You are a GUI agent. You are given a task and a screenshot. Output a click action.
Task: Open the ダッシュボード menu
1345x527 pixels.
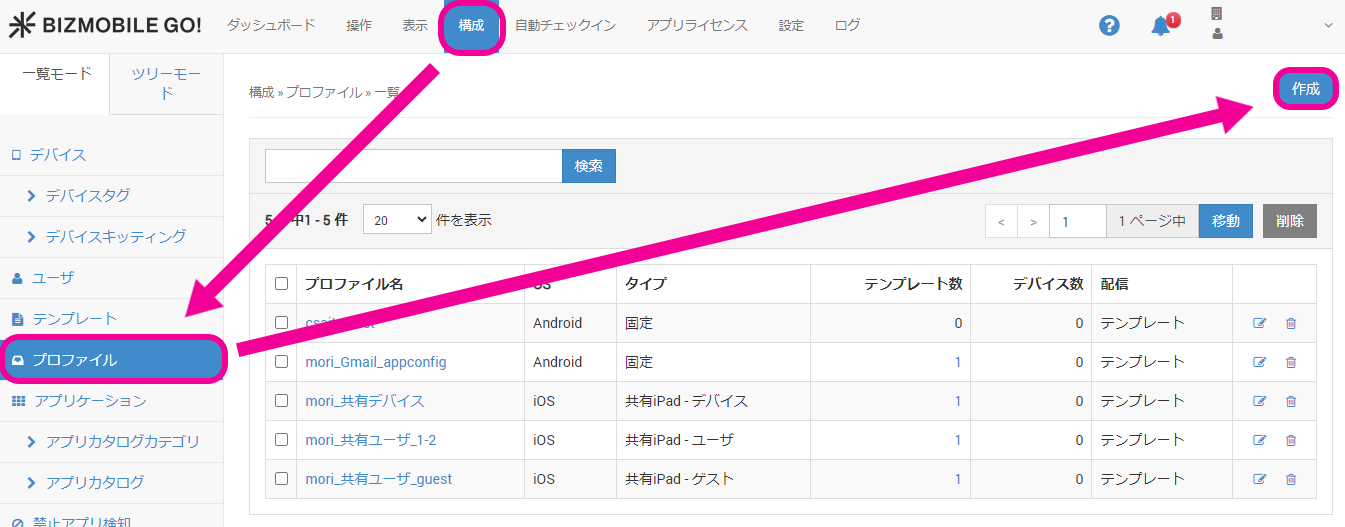click(270, 26)
